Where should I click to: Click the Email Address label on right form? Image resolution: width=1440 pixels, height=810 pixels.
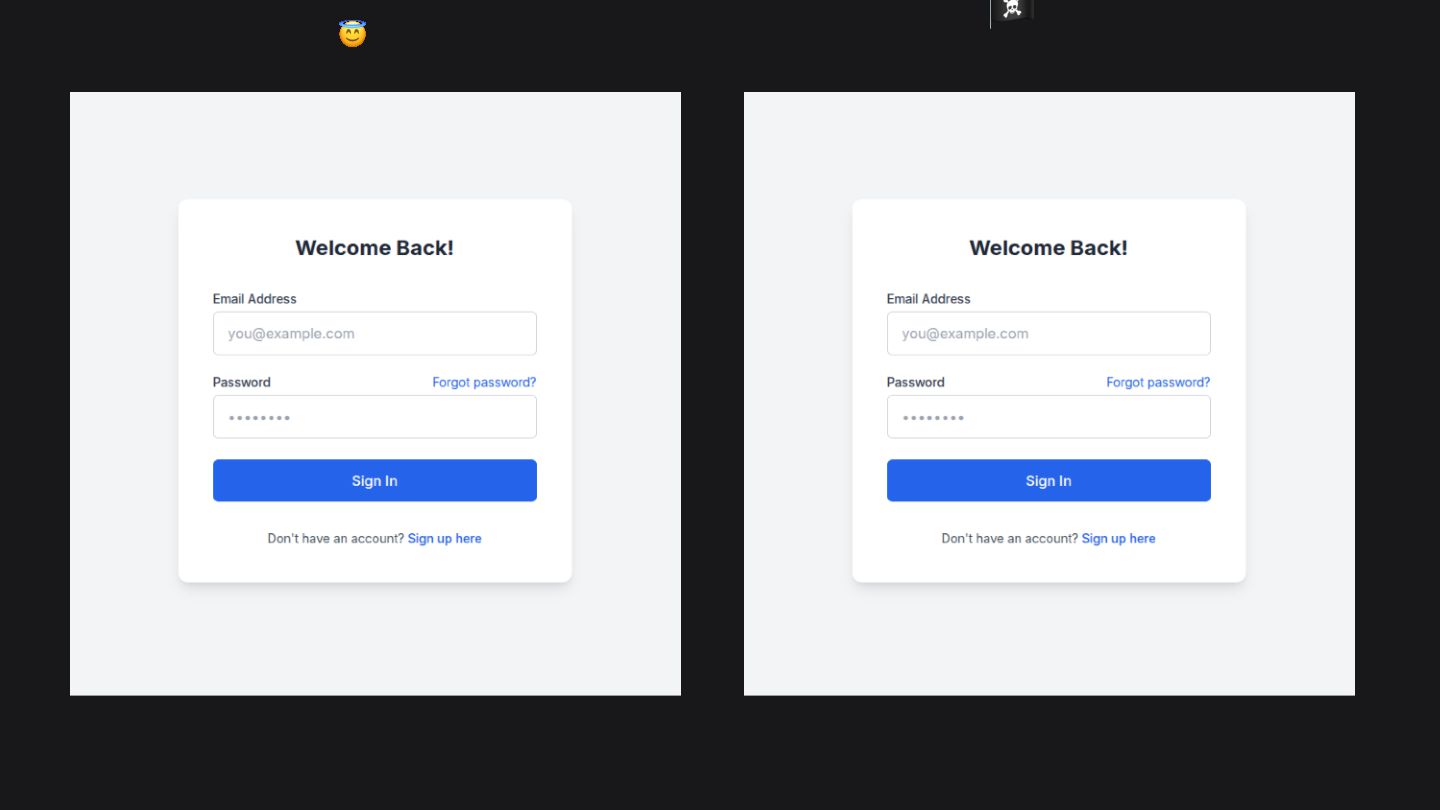tap(928, 299)
